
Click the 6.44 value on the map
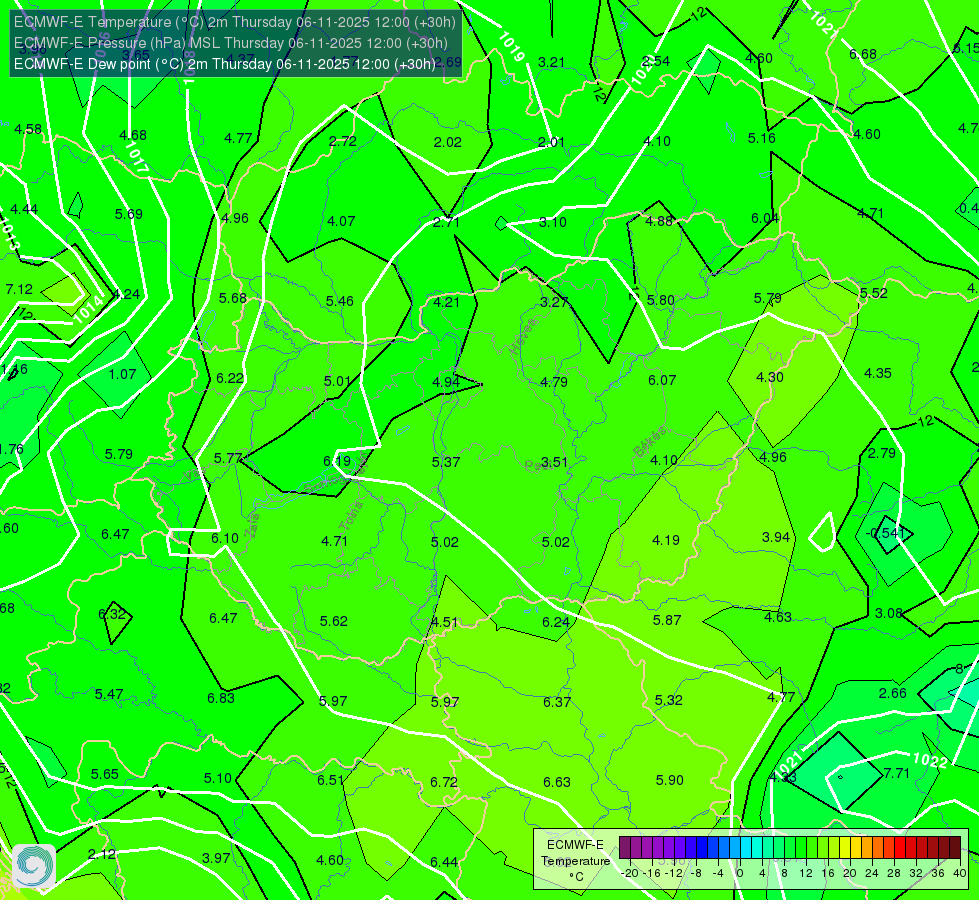tap(444, 863)
